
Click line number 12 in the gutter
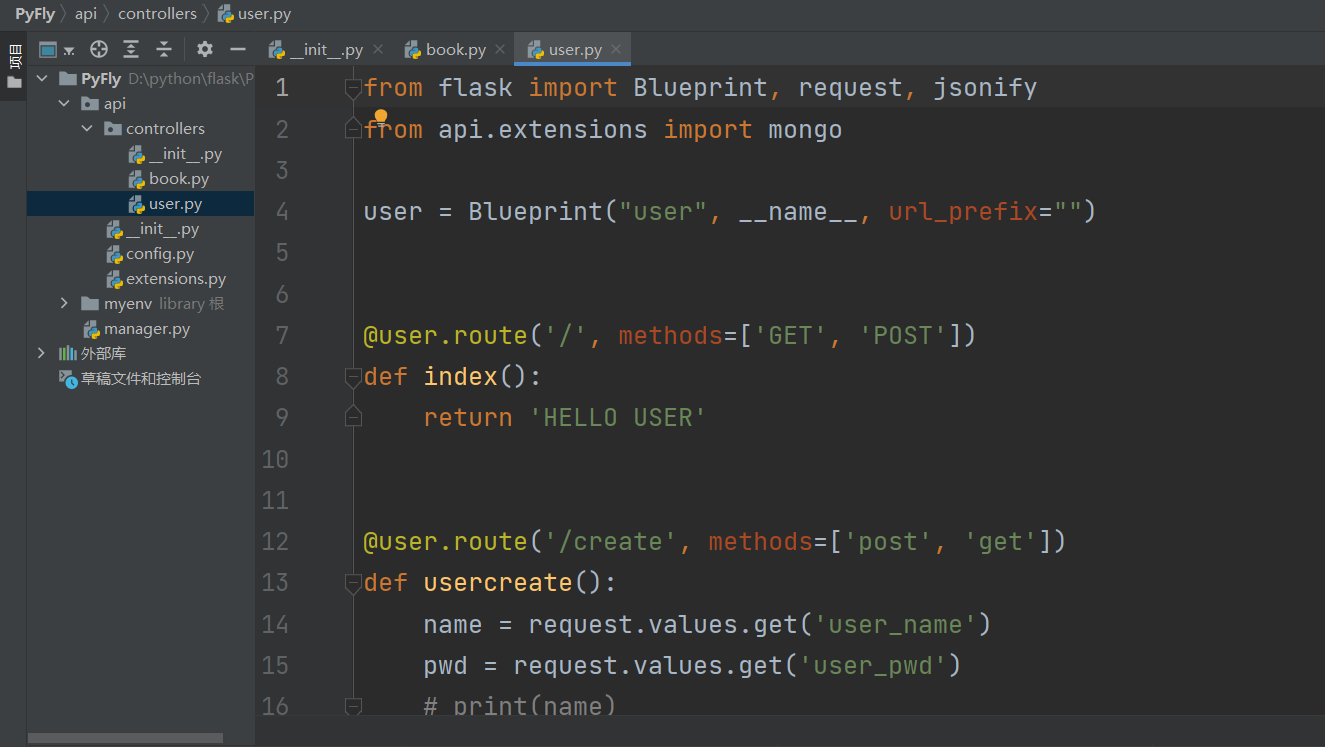[x=275, y=541]
